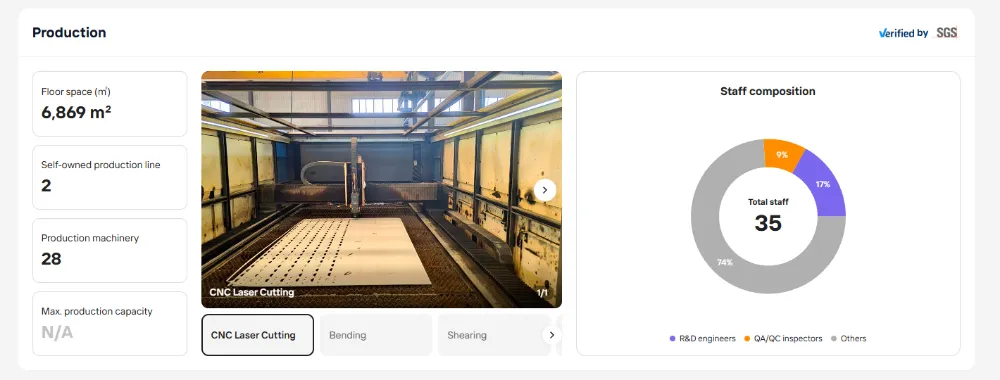Click the Production machinery 28 card
Image resolution: width=1000 pixels, height=380 pixels.
pos(110,251)
